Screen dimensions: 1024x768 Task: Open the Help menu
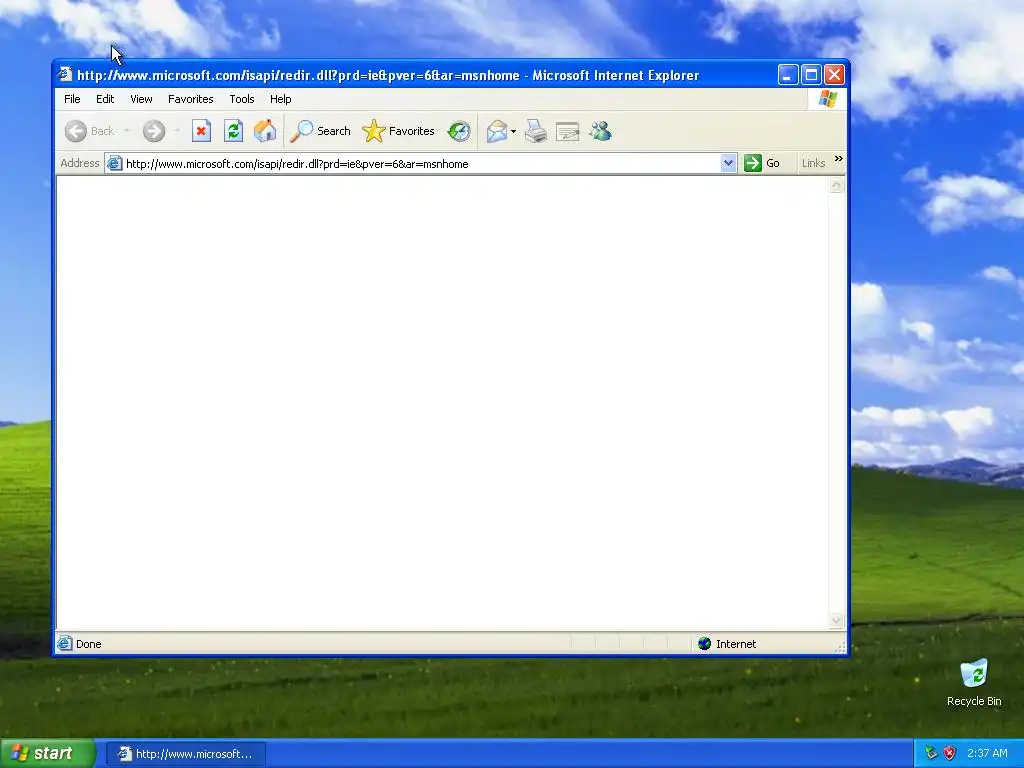[281, 99]
